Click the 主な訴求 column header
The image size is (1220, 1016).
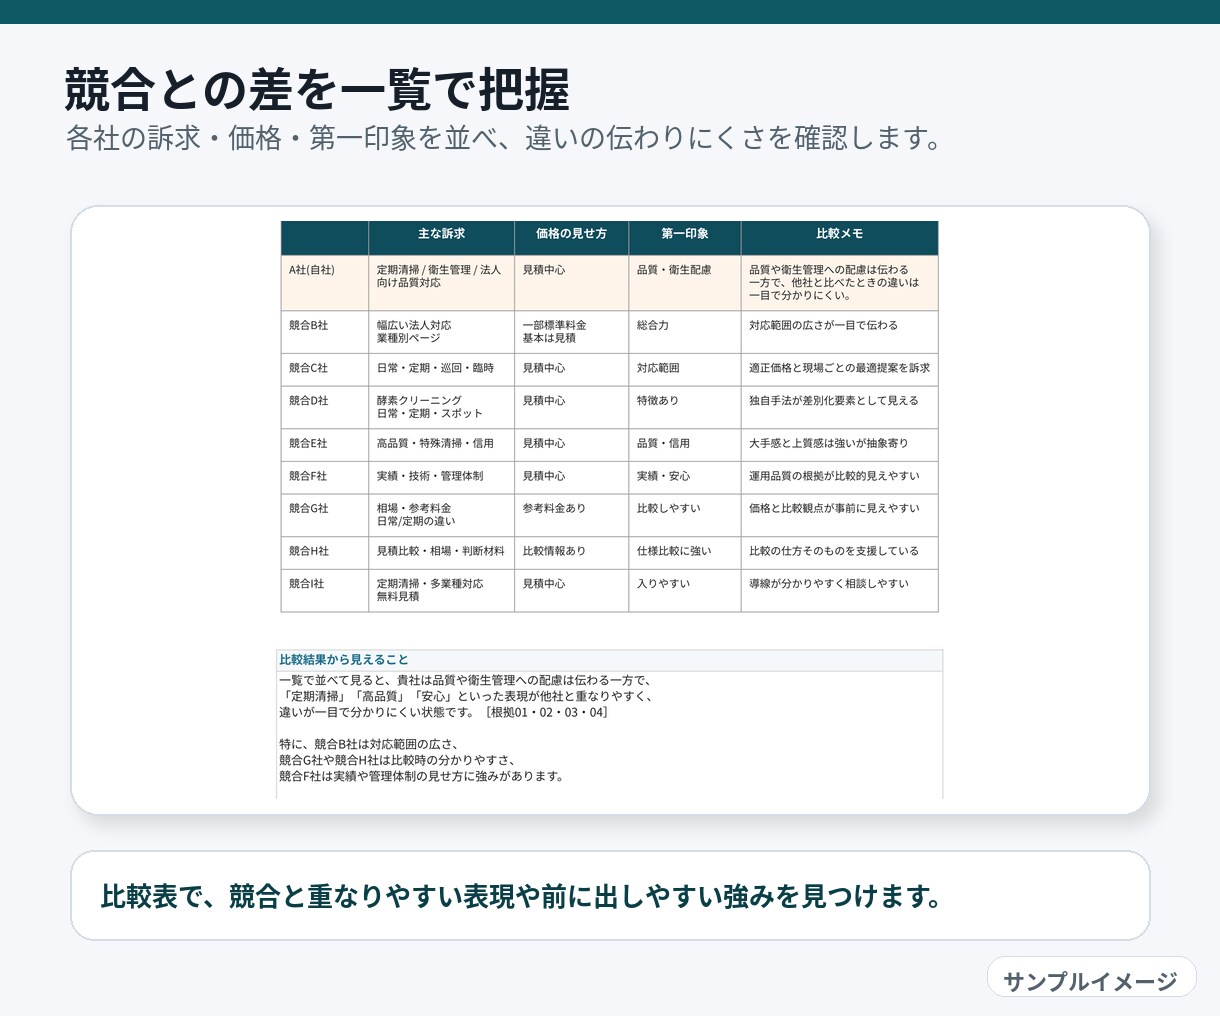click(x=441, y=237)
